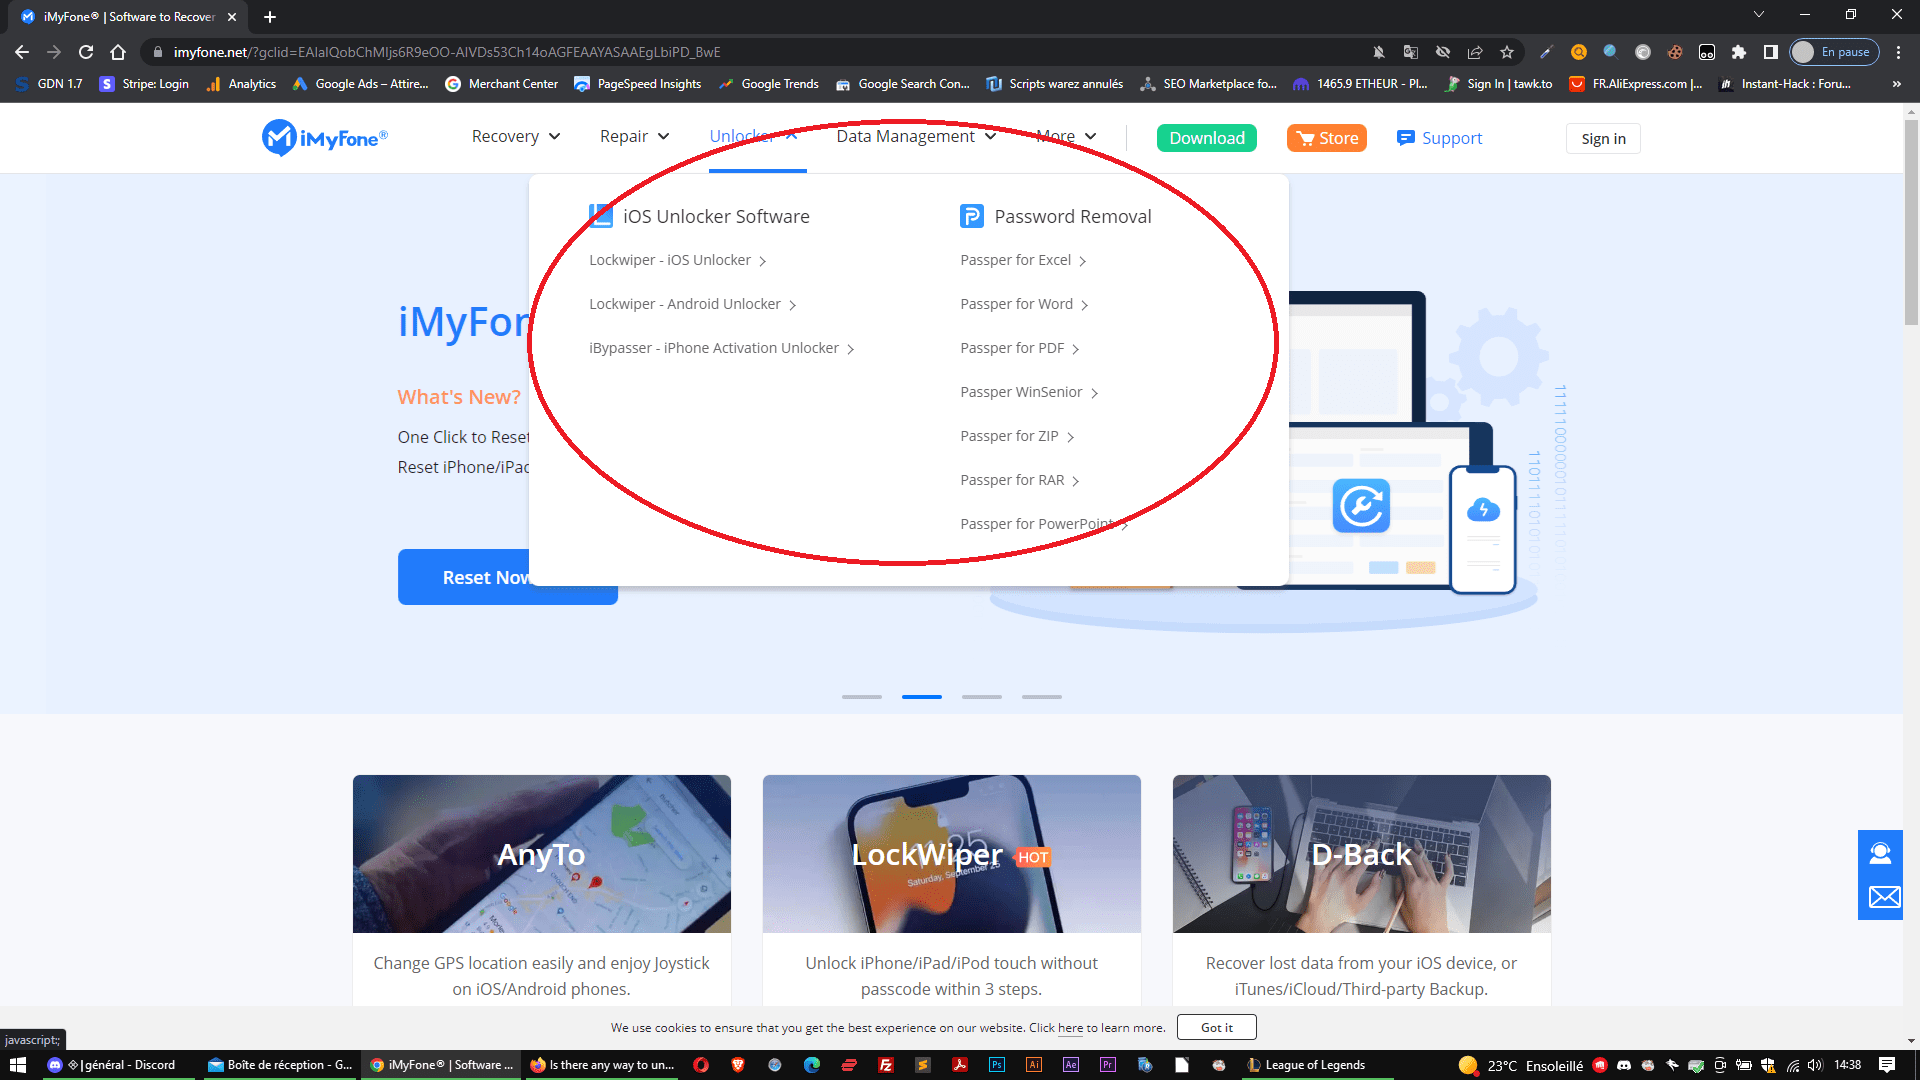Select Lockwiper - Android Unlocker
Viewport: 1920px width, 1080px height.
click(x=693, y=304)
